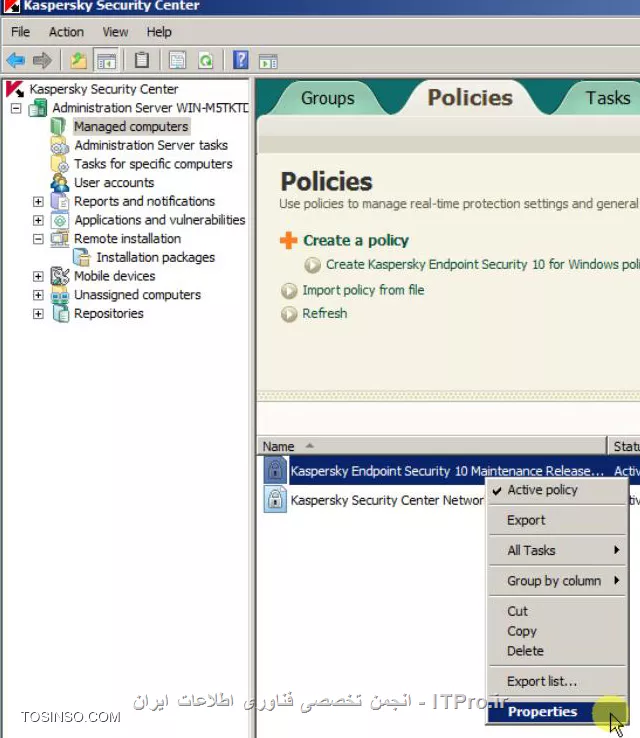
Task: Select Installation packages in the tree
Action: [155, 257]
